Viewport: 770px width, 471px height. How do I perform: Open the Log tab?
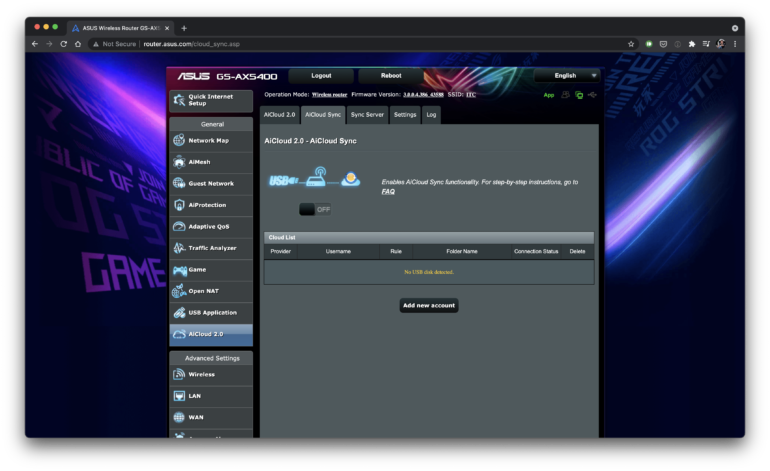[x=431, y=115]
